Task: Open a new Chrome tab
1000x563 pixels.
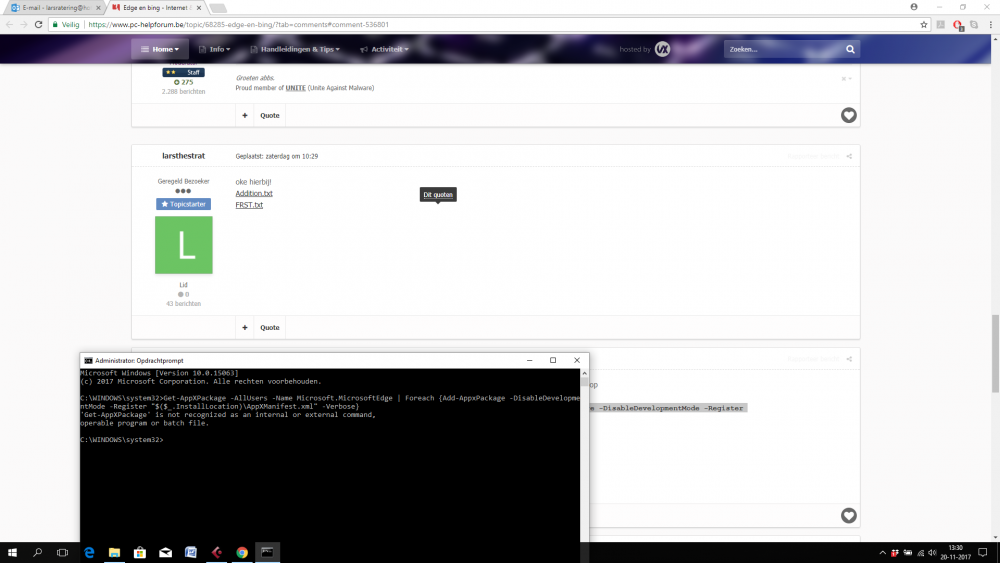Action: click(x=217, y=8)
